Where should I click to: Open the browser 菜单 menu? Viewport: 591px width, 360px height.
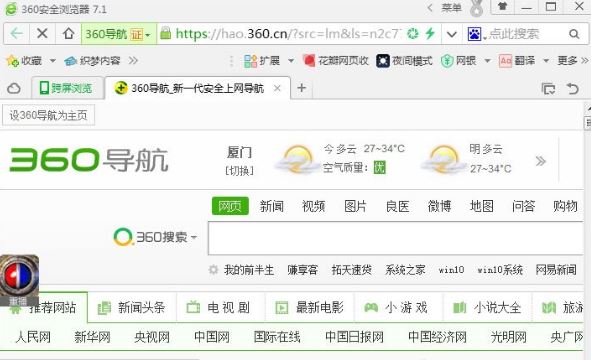pos(451,8)
